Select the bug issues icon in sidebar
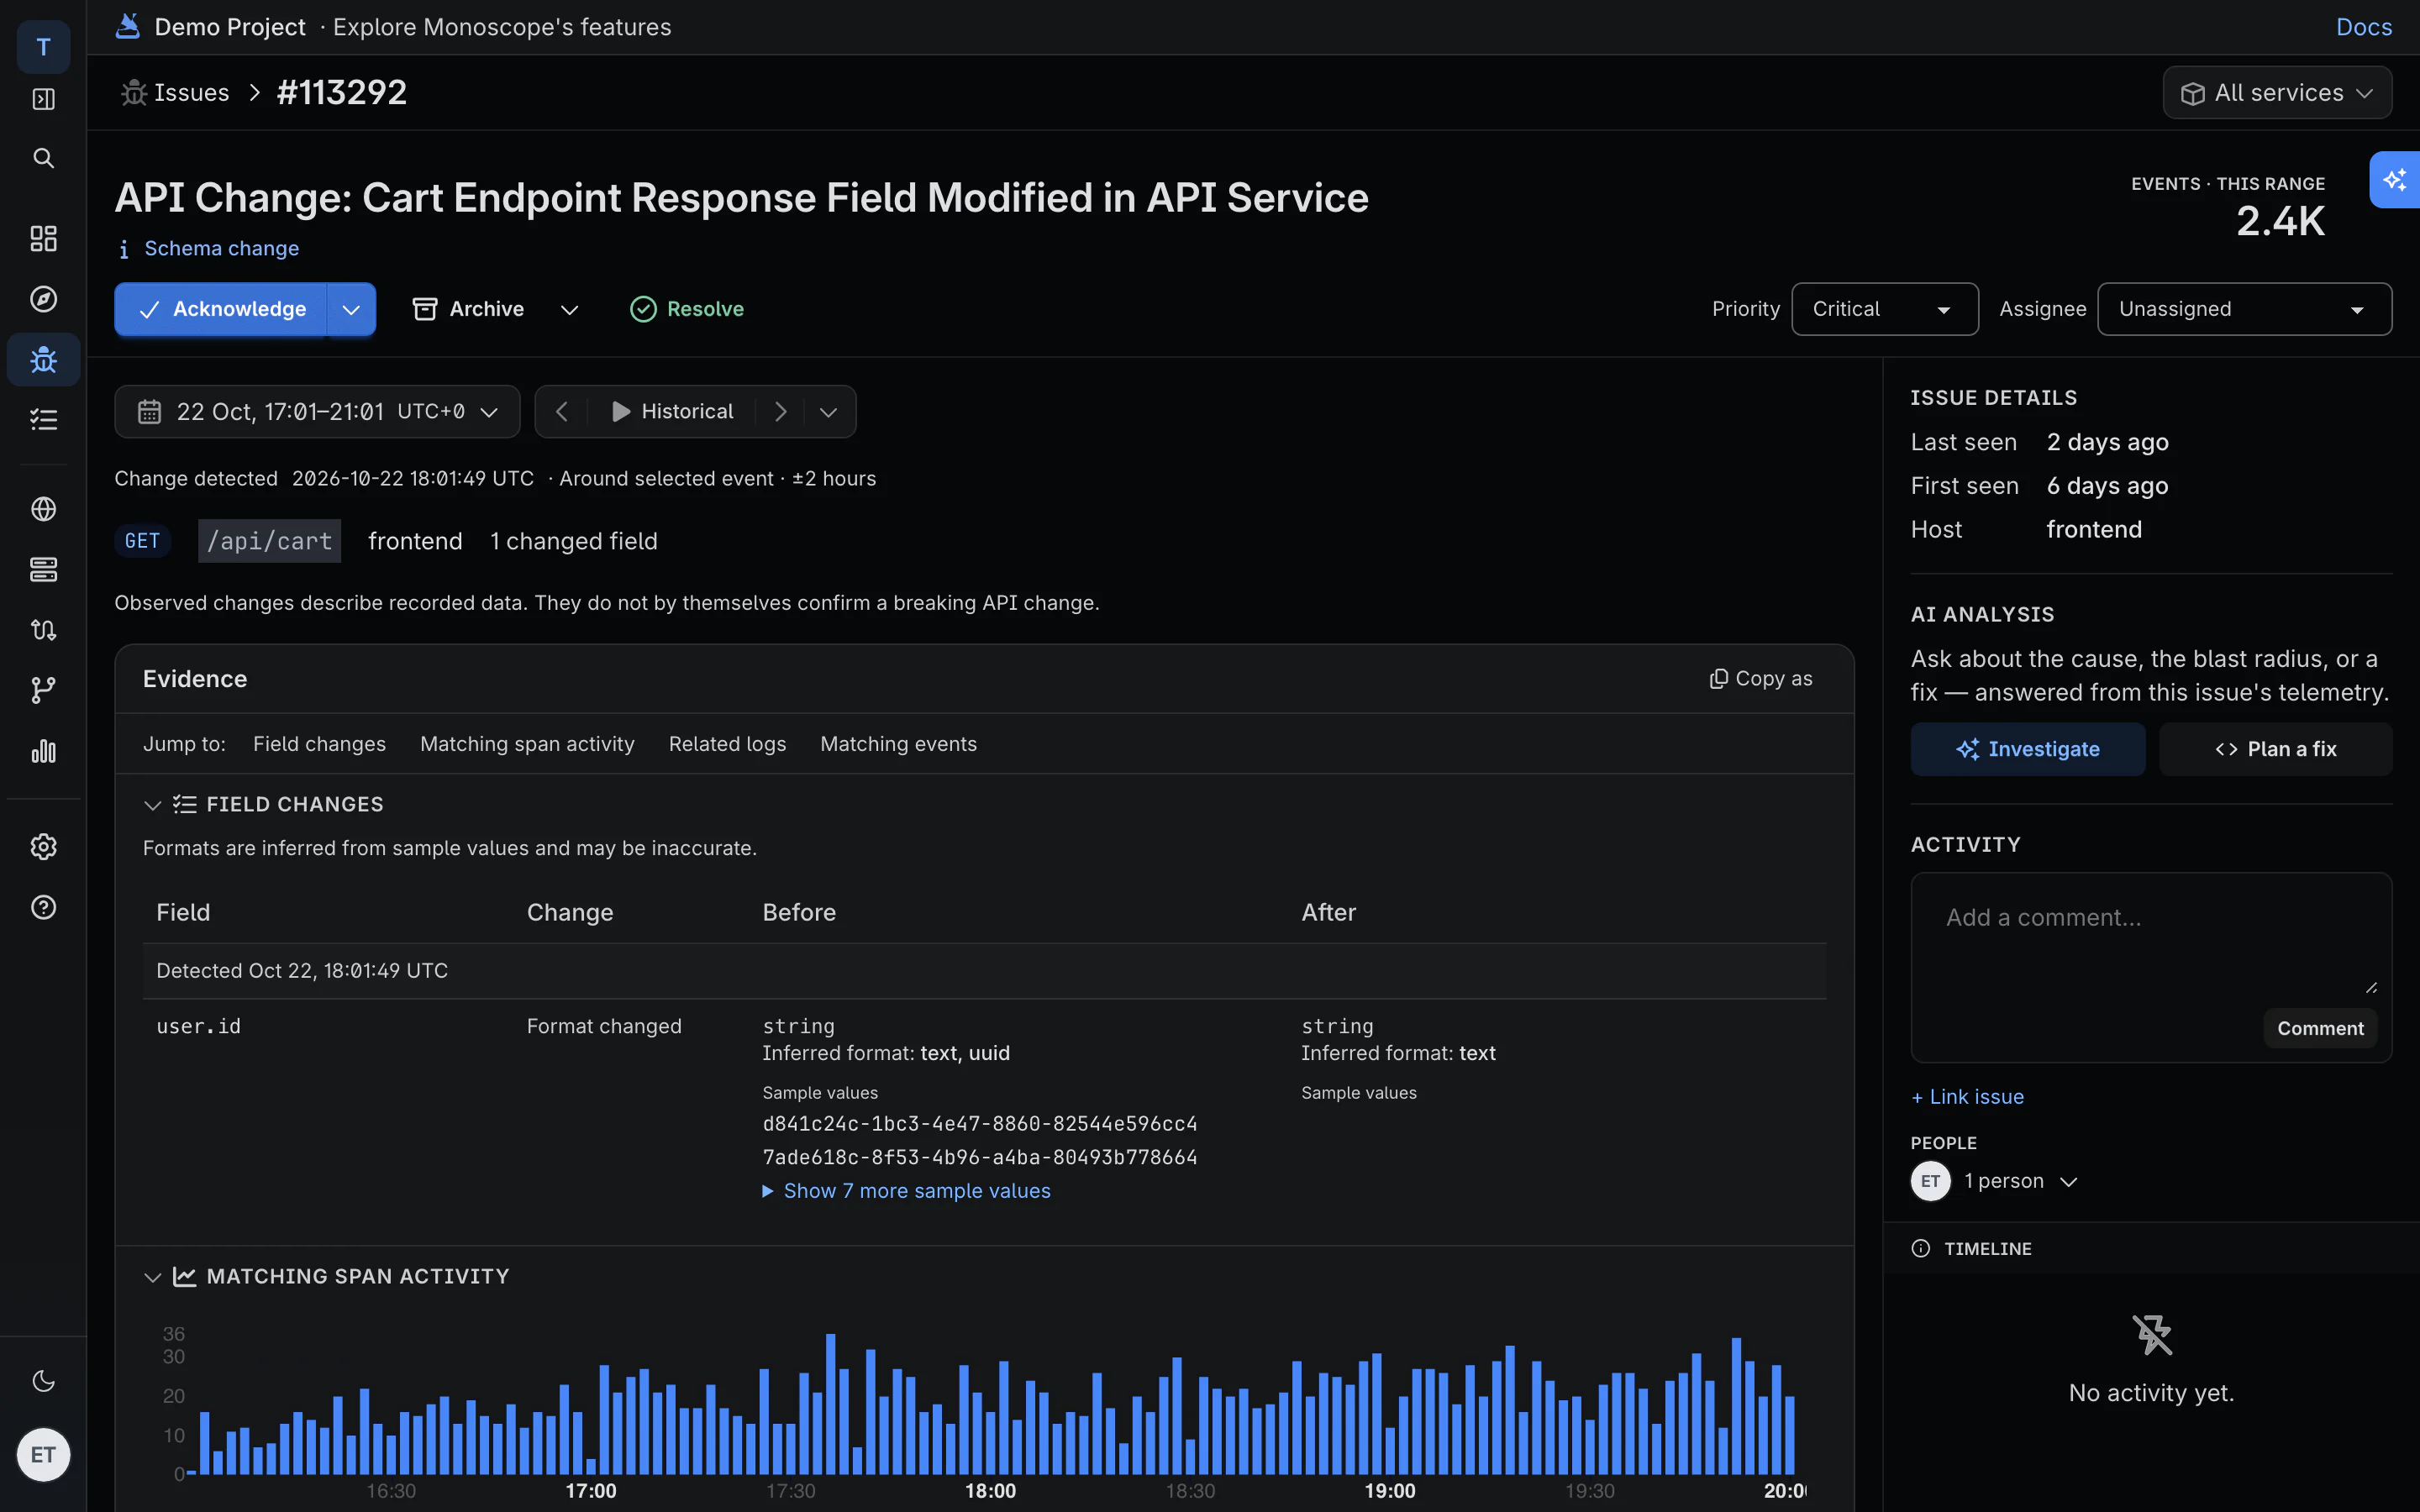2420x1512 pixels. click(x=43, y=359)
